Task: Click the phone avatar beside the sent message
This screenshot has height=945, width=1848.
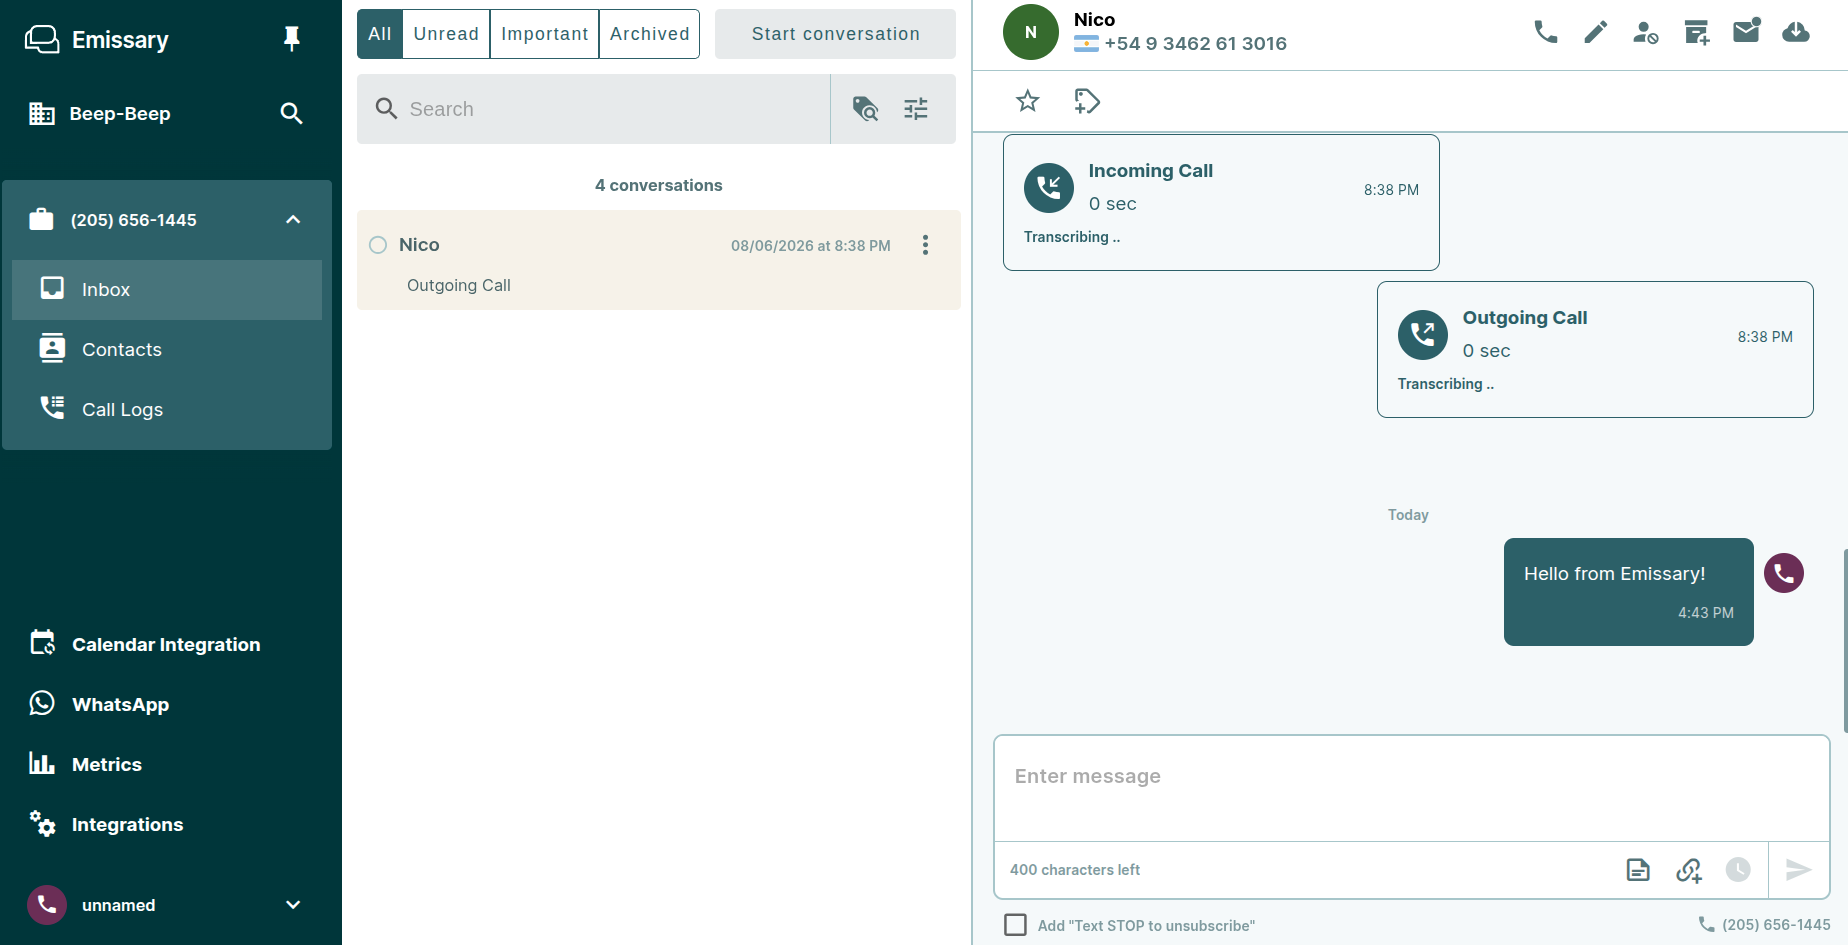Action: [x=1784, y=573]
